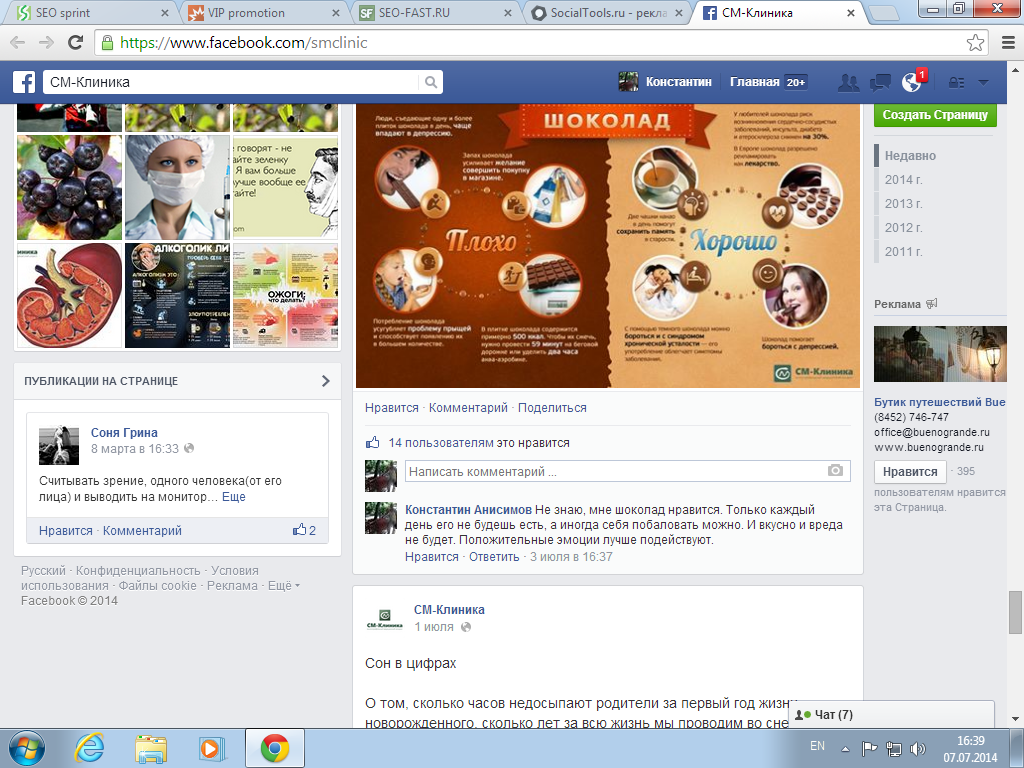Open account menu dropdown arrow in header
The width and height of the screenshot is (1024, 768).
pyautogui.click(x=984, y=82)
